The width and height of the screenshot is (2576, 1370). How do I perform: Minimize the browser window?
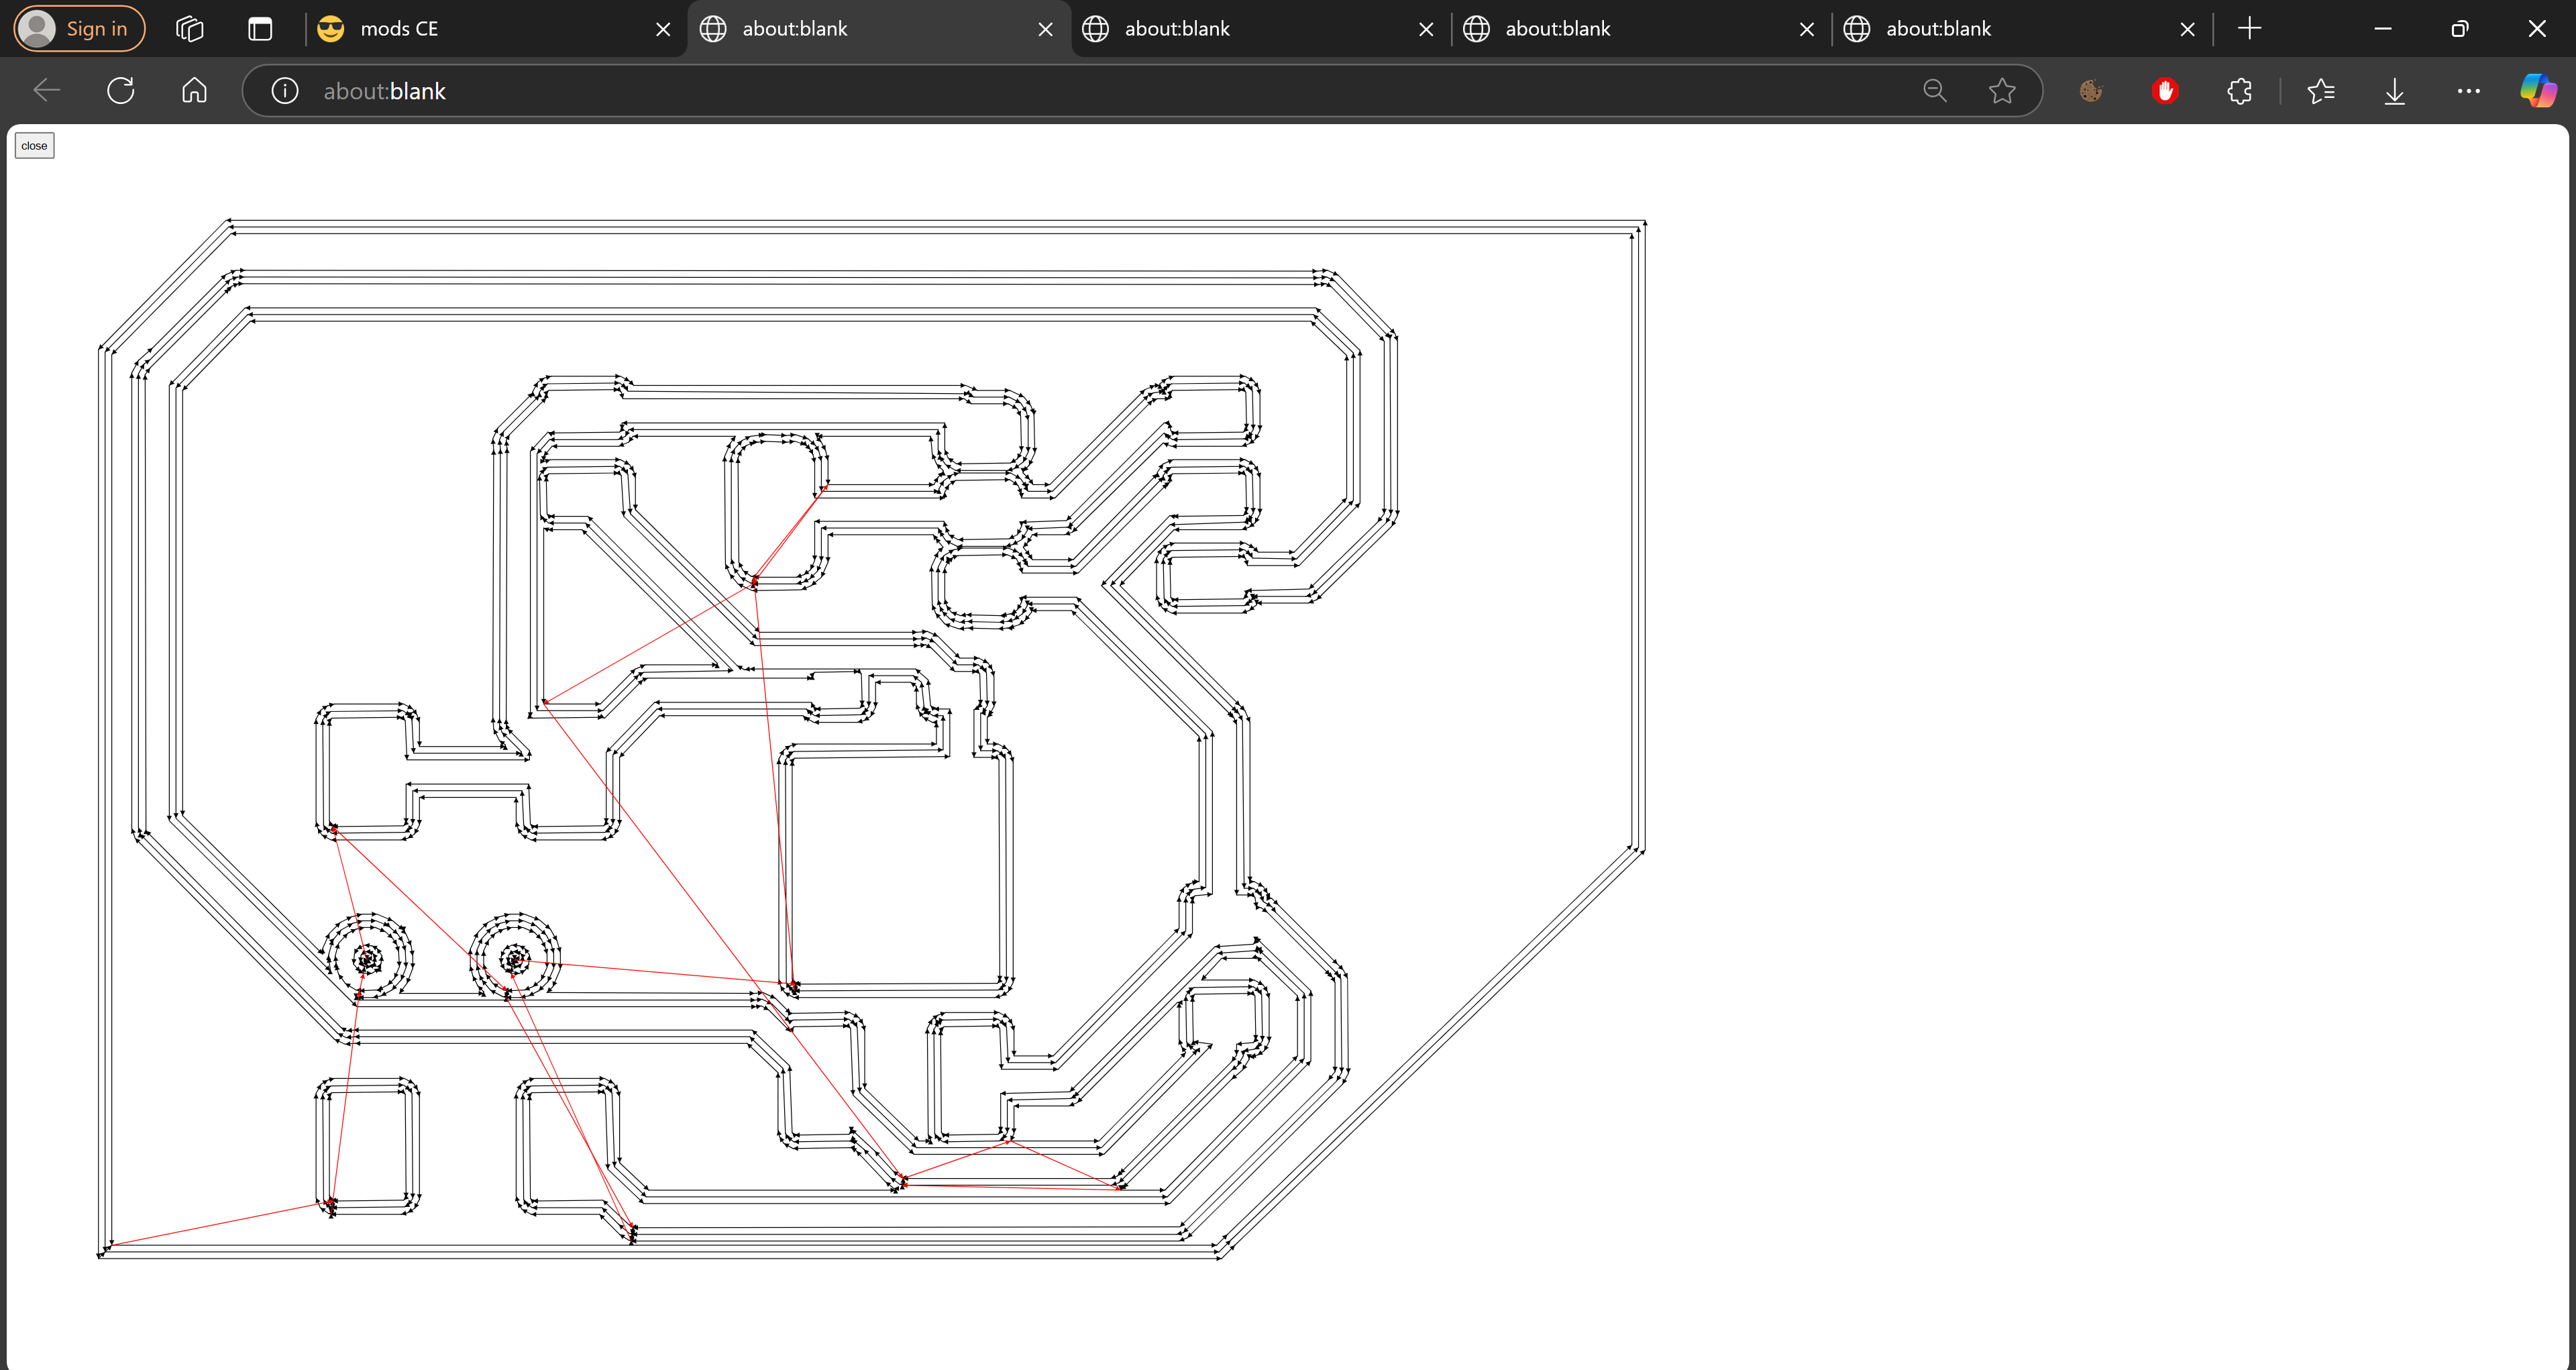pos(2383,29)
